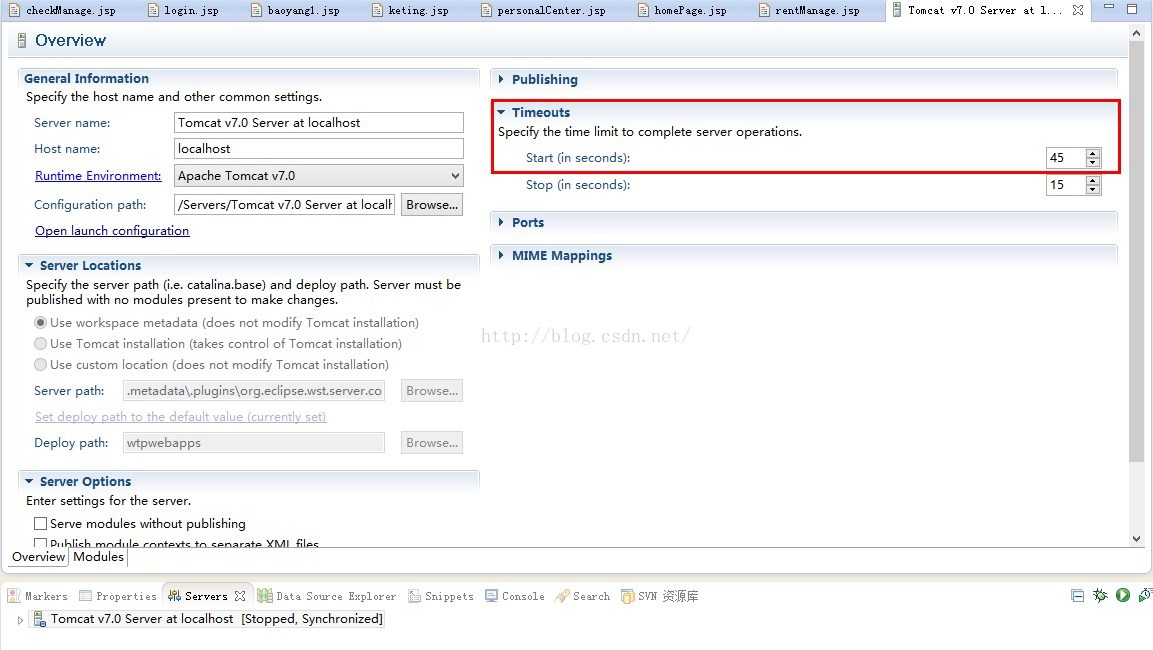Click the General Information heading
Screen dimensions: 1153x650
tap(86, 79)
